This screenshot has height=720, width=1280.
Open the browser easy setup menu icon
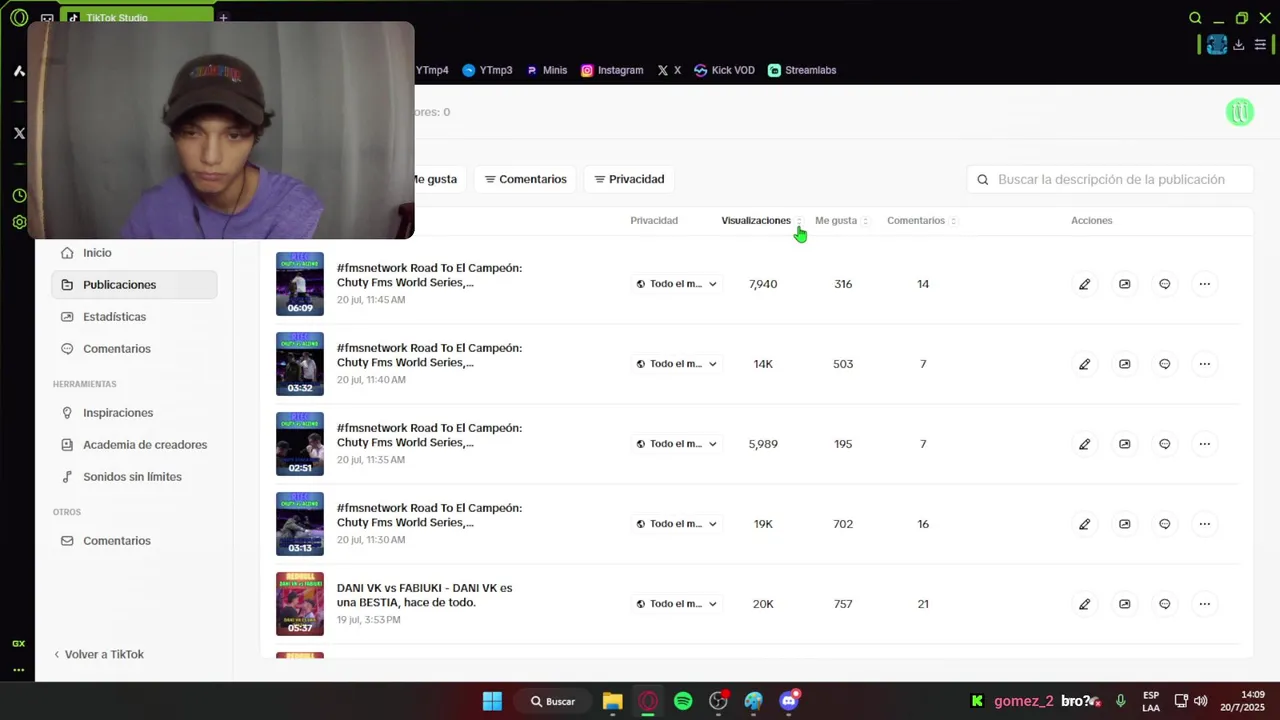click(x=1260, y=45)
